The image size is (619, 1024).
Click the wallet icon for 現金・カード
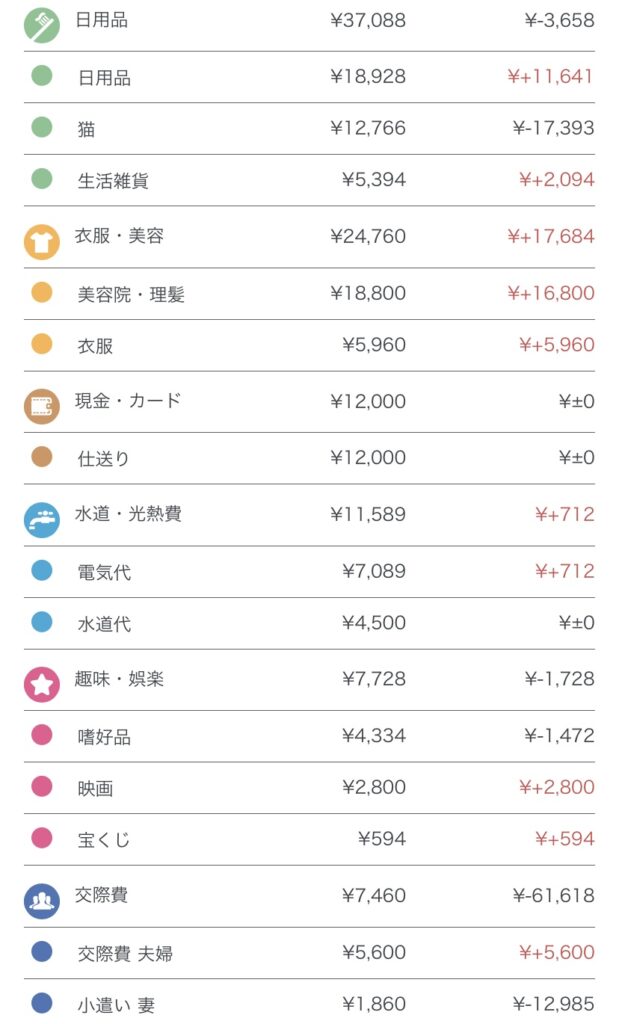click(x=41, y=405)
